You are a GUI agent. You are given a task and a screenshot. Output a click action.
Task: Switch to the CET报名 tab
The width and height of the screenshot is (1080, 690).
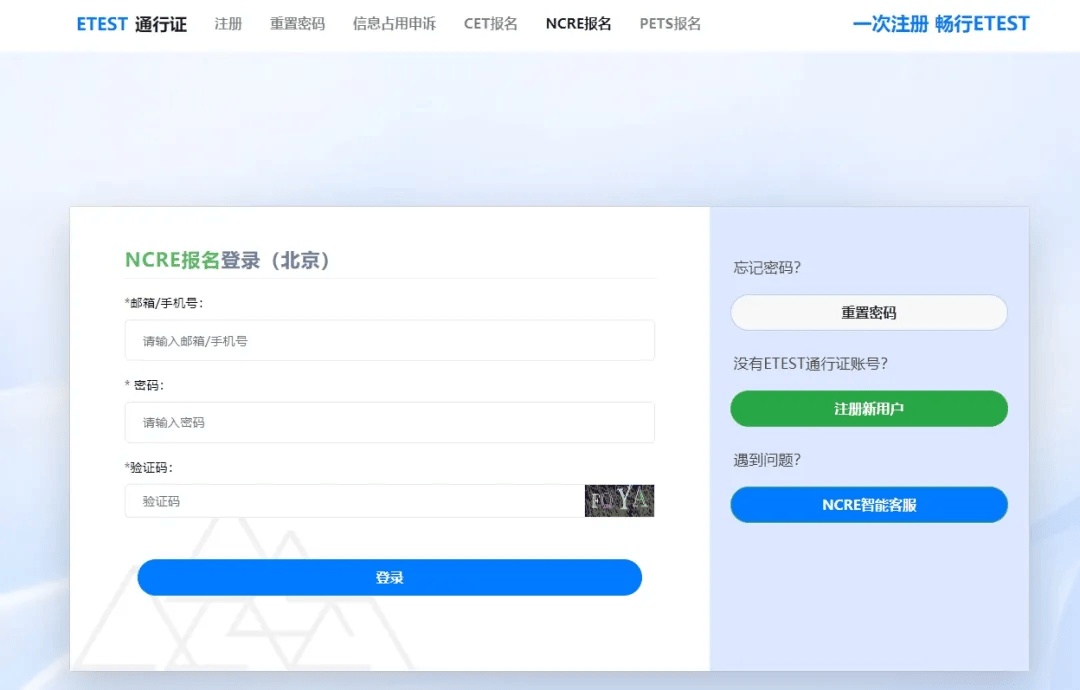pyautogui.click(x=490, y=24)
